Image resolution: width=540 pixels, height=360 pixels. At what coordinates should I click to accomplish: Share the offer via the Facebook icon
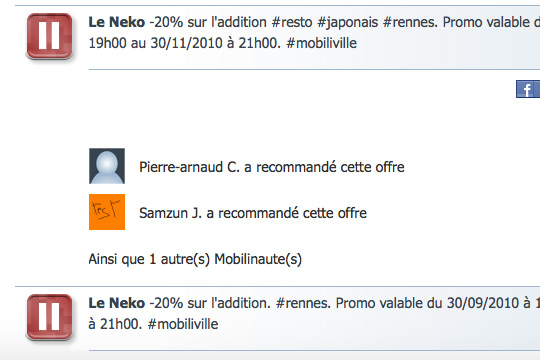528,89
